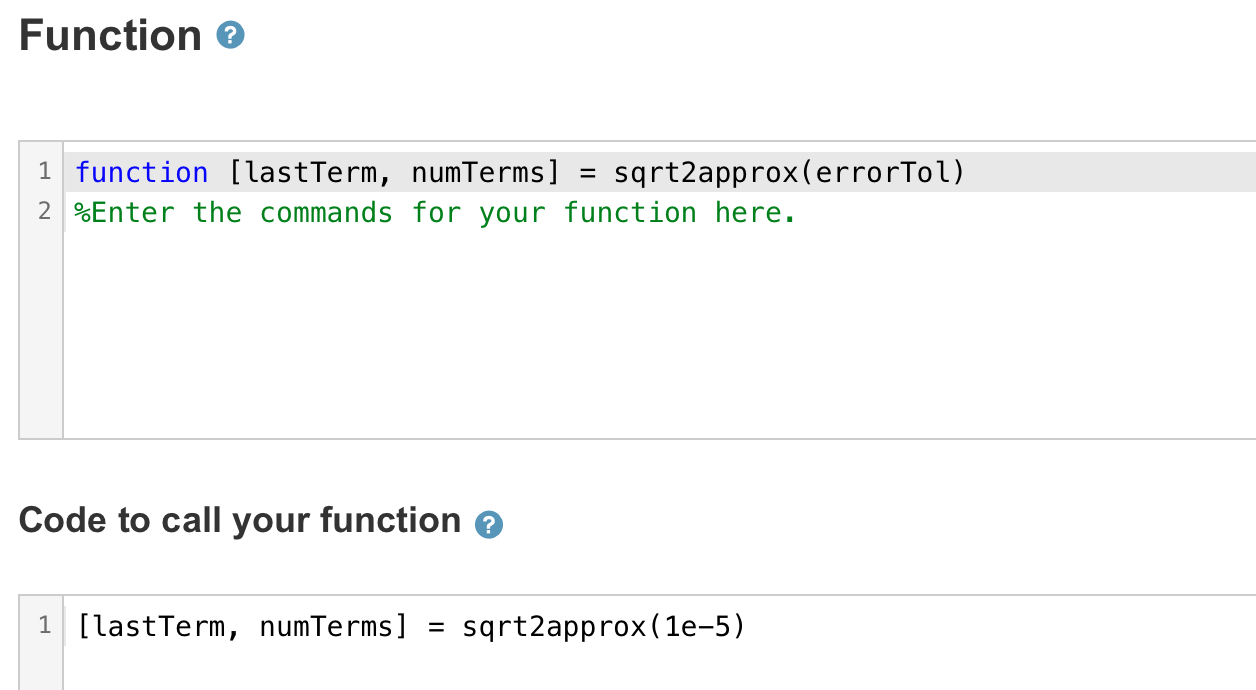Image resolution: width=1256 pixels, height=690 pixels.
Task: Click the Function section heading
Action: point(110,35)
